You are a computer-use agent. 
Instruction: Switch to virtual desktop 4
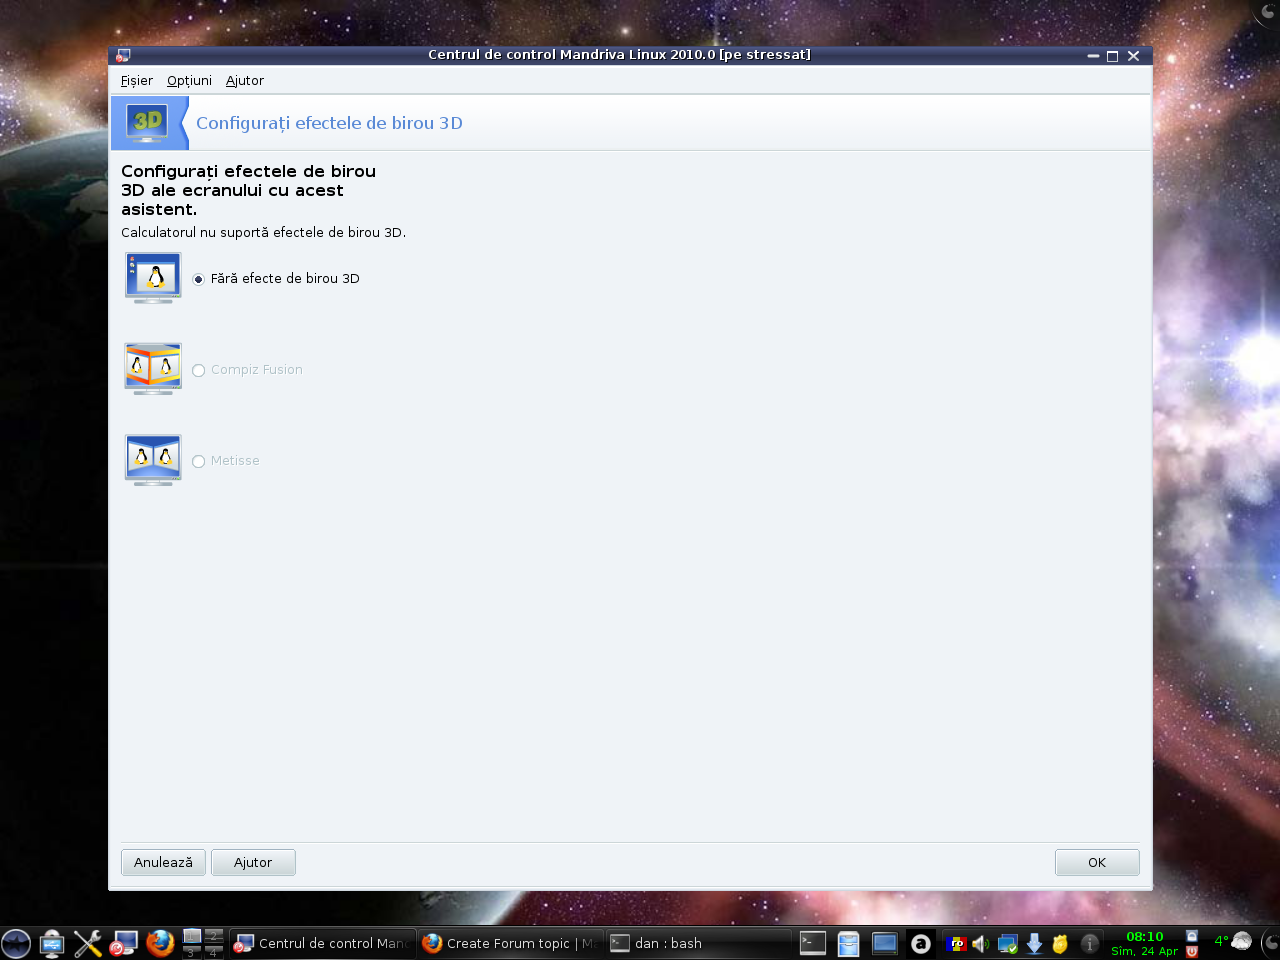[x=213, y=951]
